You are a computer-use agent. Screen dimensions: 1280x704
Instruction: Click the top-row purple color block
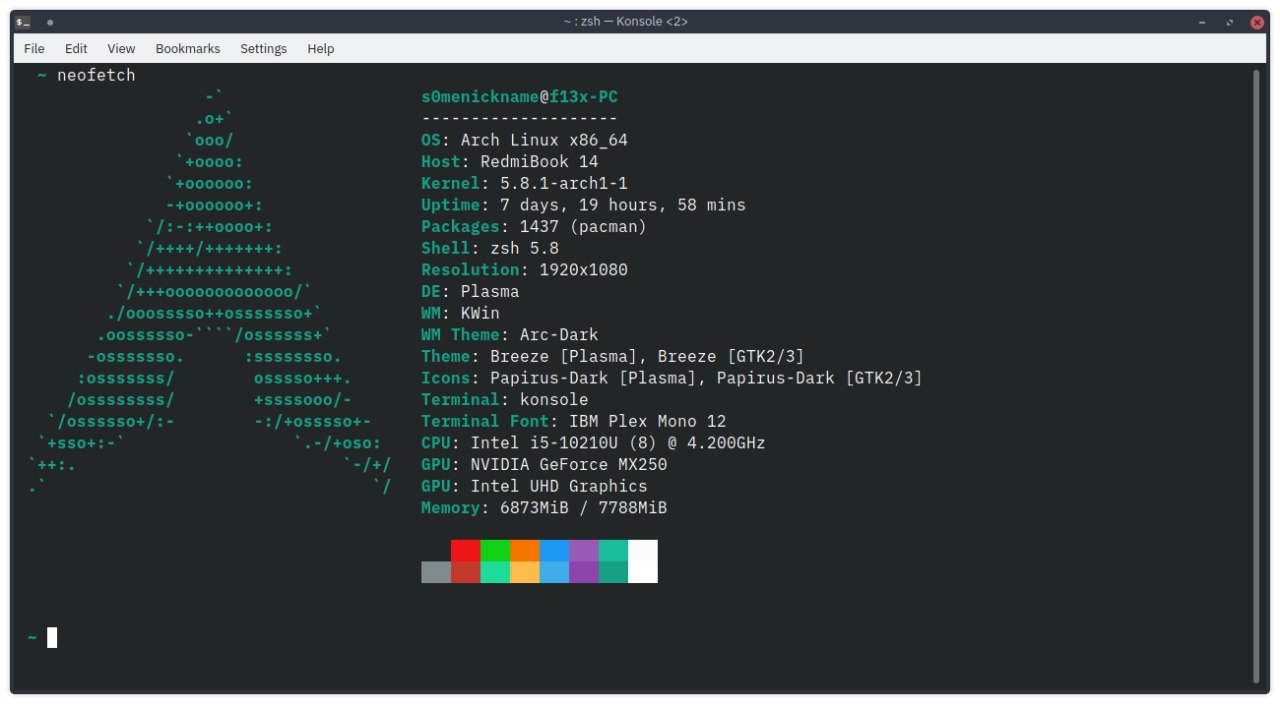tap(584, 550)
